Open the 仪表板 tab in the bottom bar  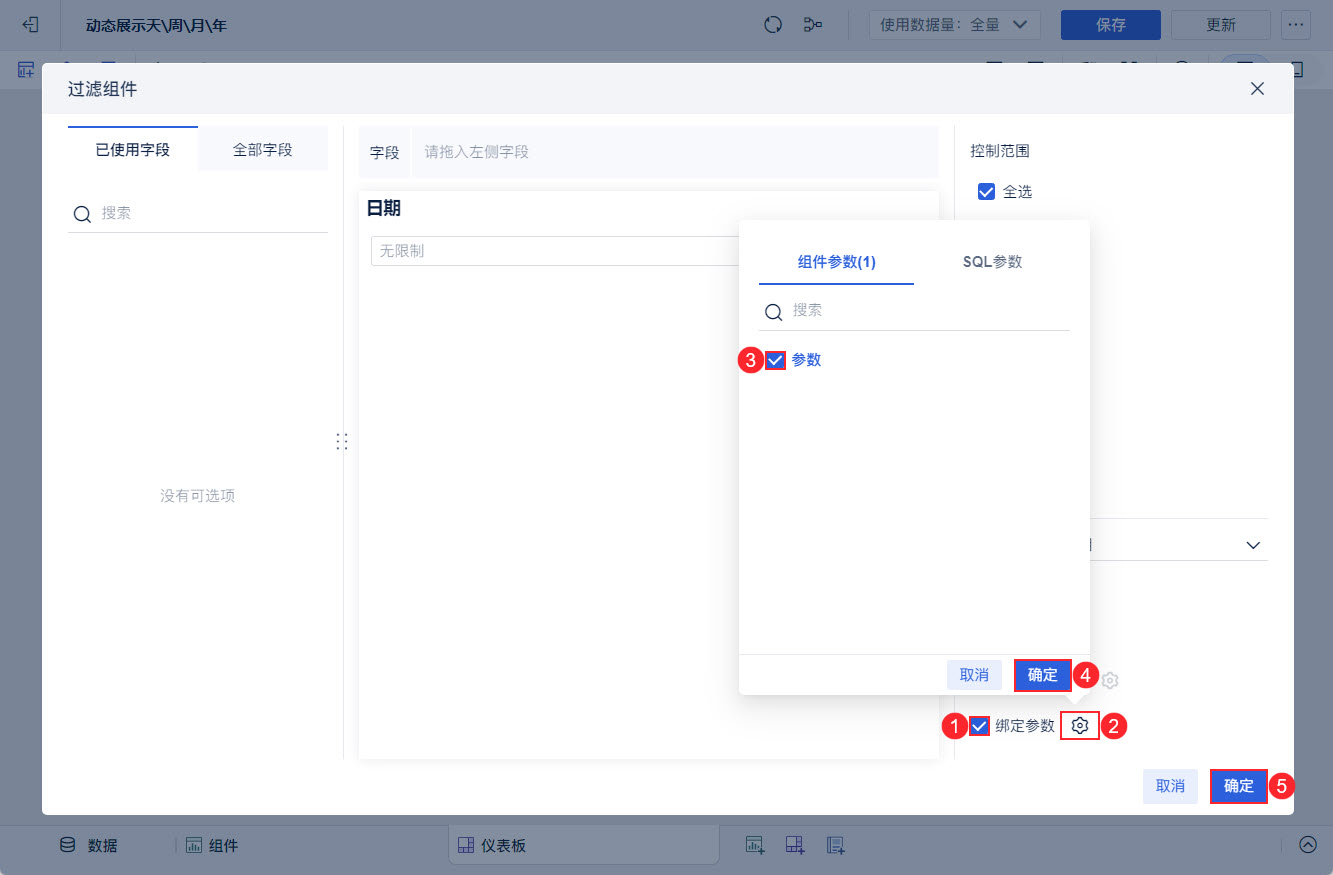point(584,845)
